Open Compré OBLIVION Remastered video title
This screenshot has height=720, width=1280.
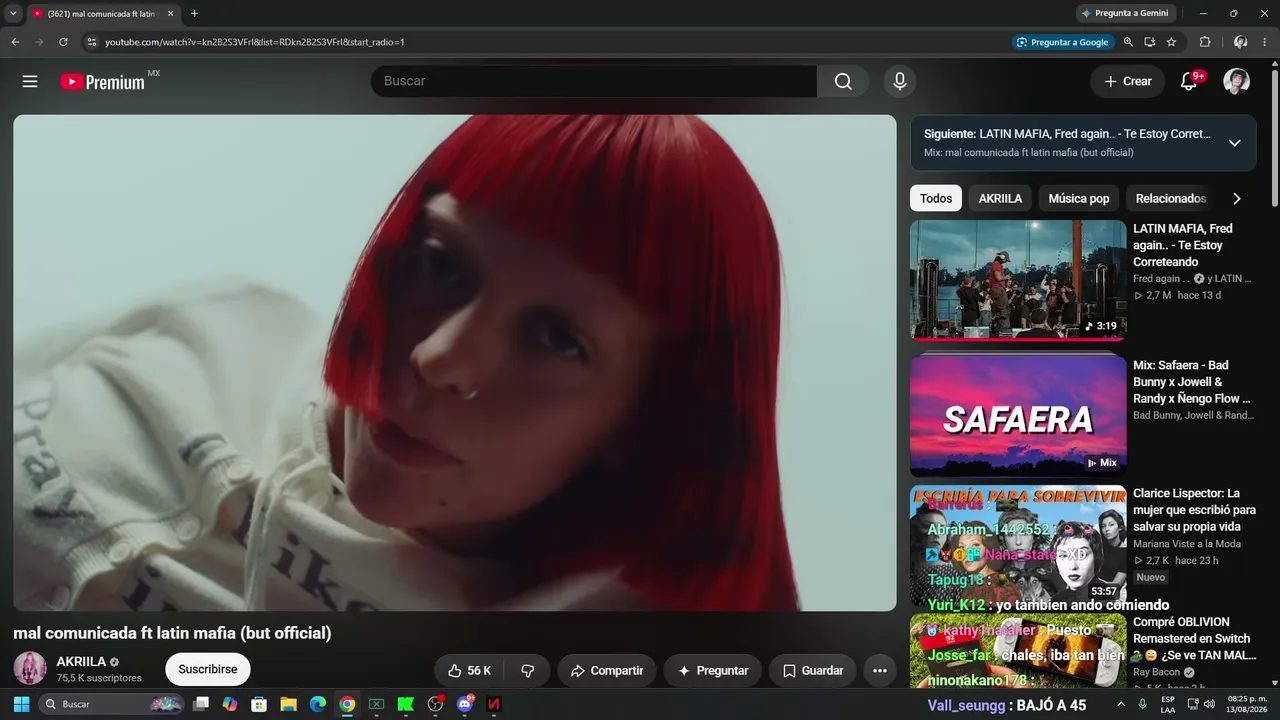[x=1195, y=639]
